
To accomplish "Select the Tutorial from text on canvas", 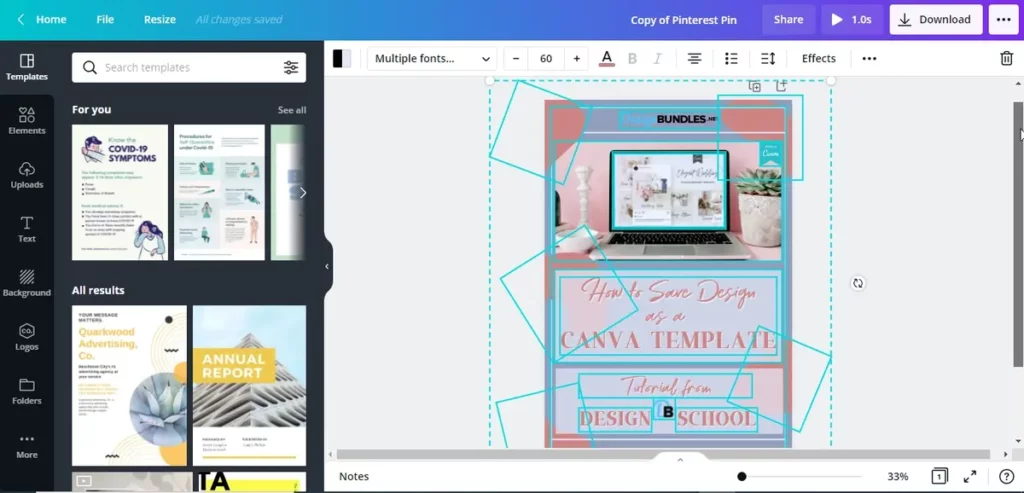I will click(665, 386).
